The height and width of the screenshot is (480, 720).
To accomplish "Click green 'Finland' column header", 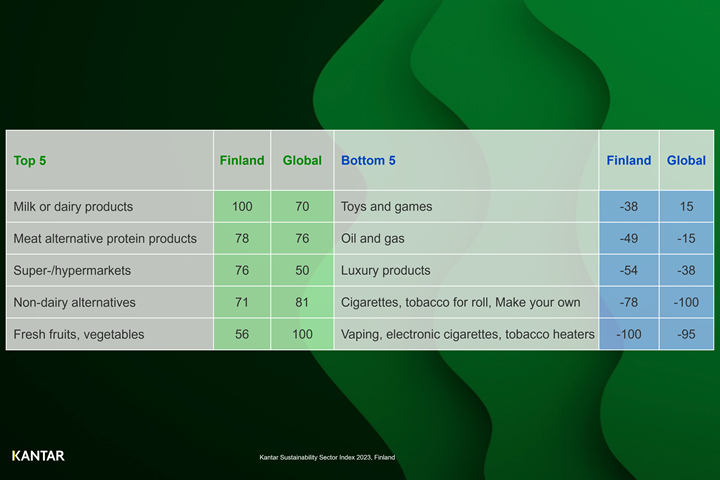I will pyautogui.click(x=242, y=160).
